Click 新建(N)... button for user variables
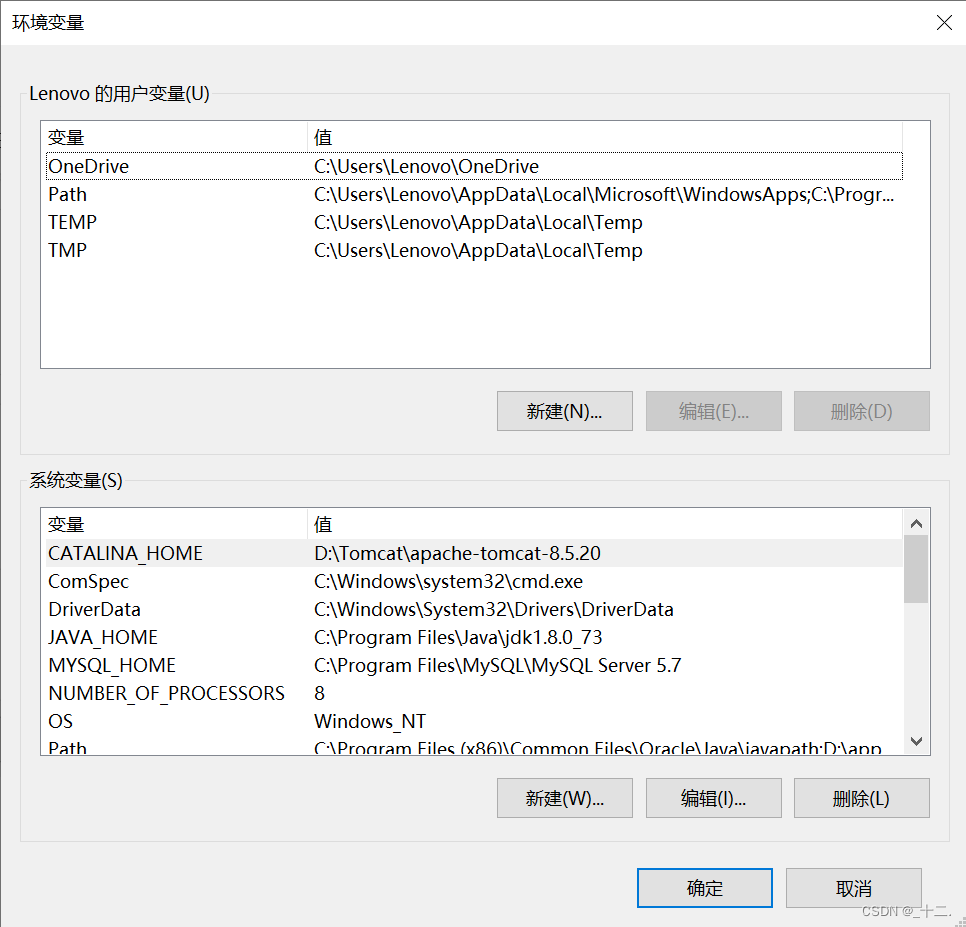 tap(564, 411)
